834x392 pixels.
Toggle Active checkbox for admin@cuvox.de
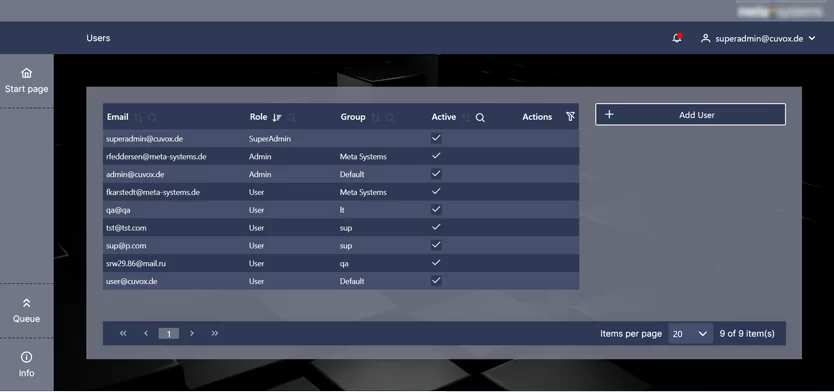tap(436, 174)
